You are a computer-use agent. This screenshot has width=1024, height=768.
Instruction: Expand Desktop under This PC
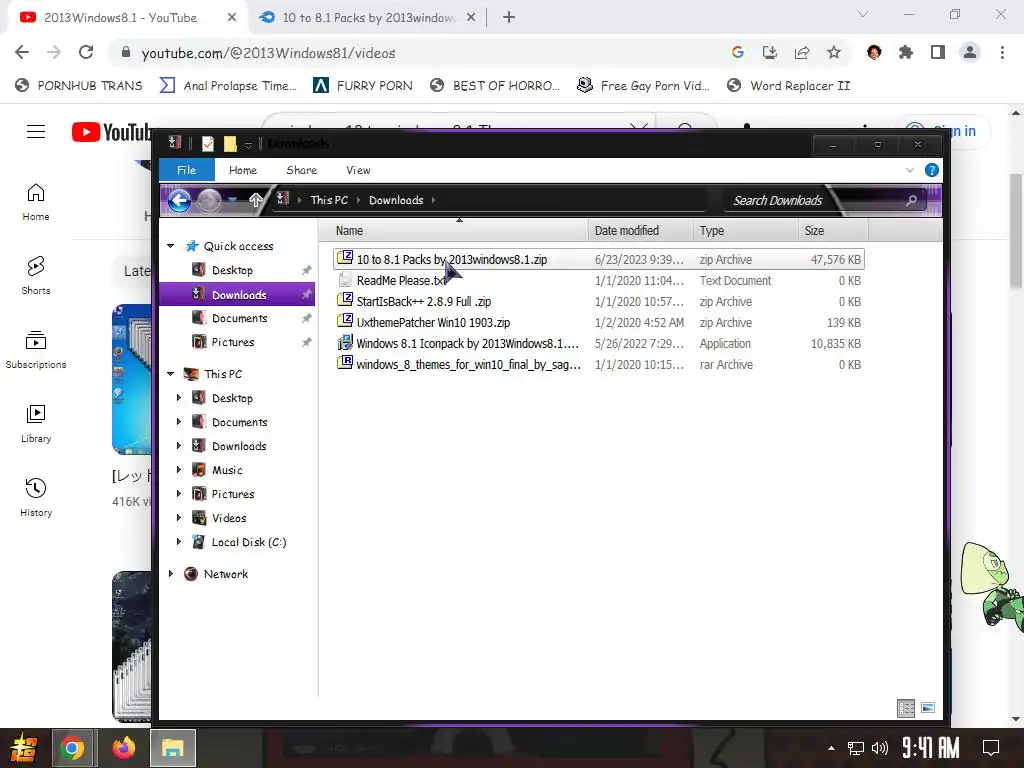(179, 398)
